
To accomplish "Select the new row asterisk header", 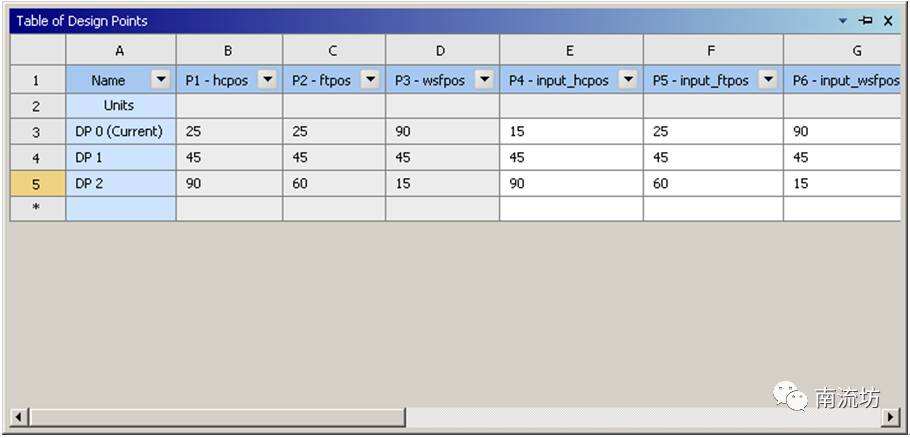I will [x=38, y=209].
